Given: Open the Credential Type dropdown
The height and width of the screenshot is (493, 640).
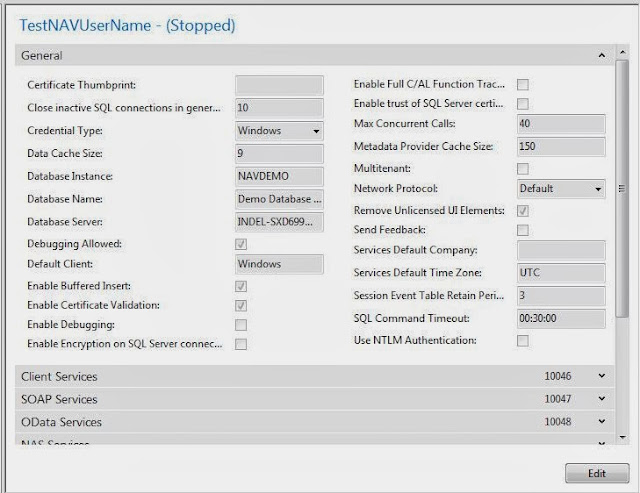Looking at the screenshot, I should click(x=279, y=131).
